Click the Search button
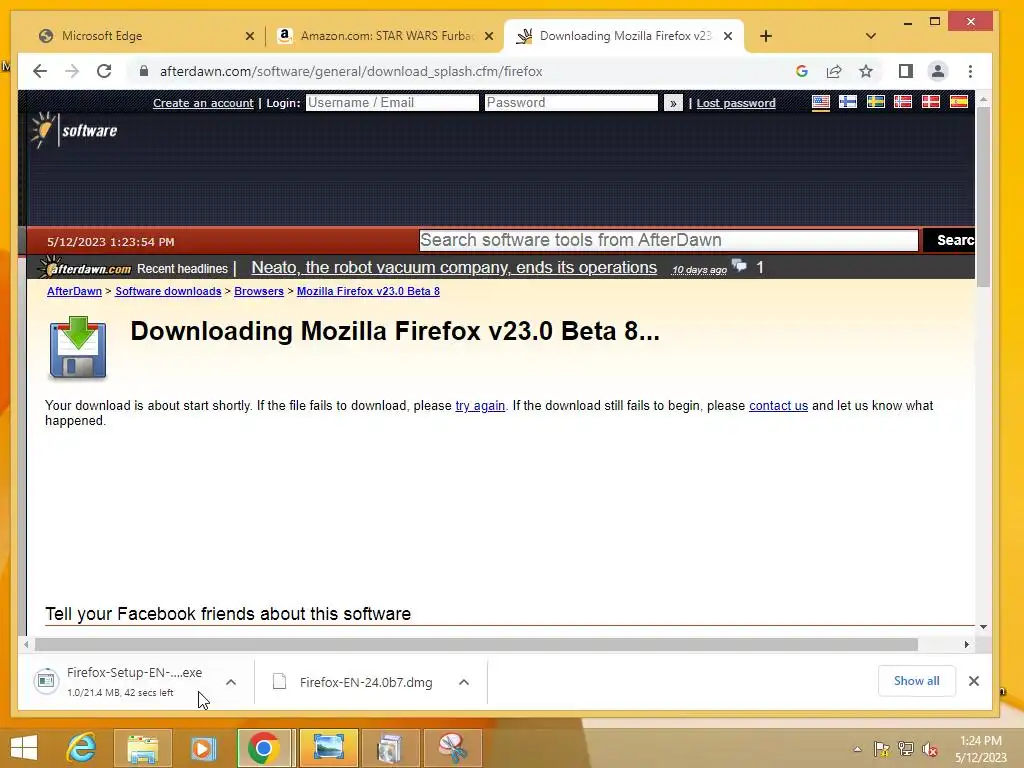The height and width of the screenshot is (768, 1024). [951, 240]
